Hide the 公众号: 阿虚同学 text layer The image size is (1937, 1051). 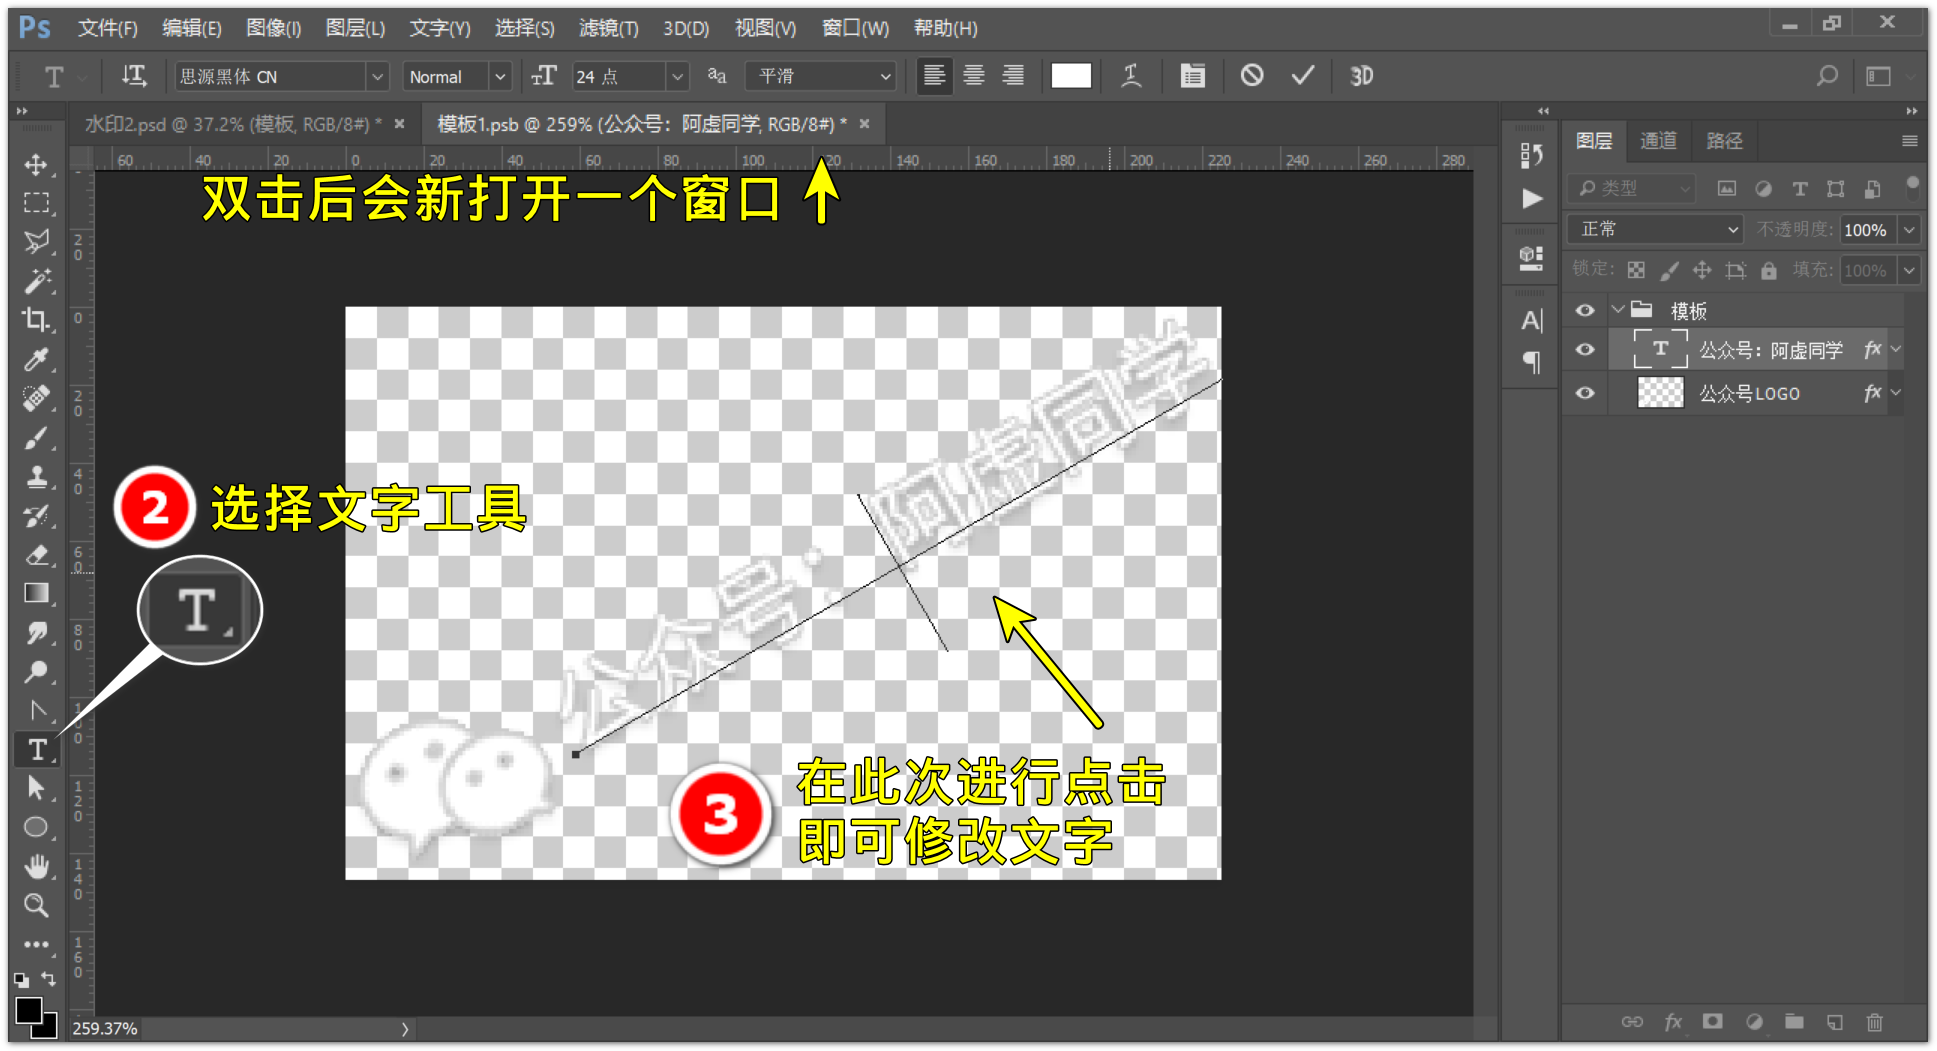pos(1585,350)
